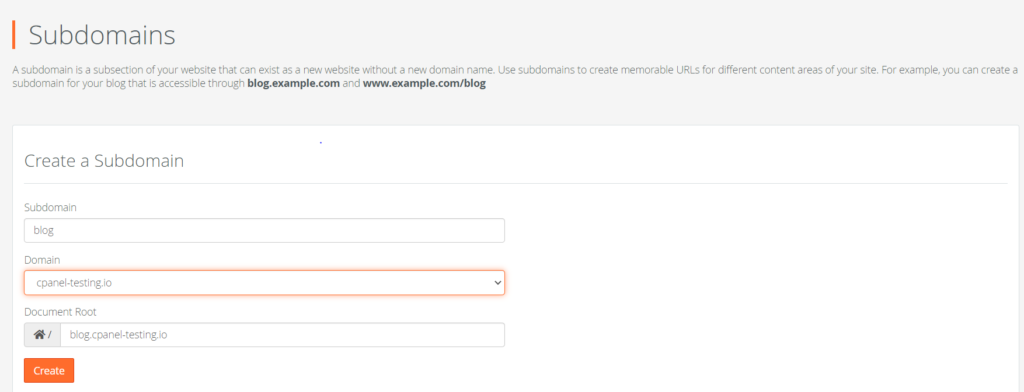Focus the Subdomain field containing blog

pyautogui.click(x=264, y=230)
